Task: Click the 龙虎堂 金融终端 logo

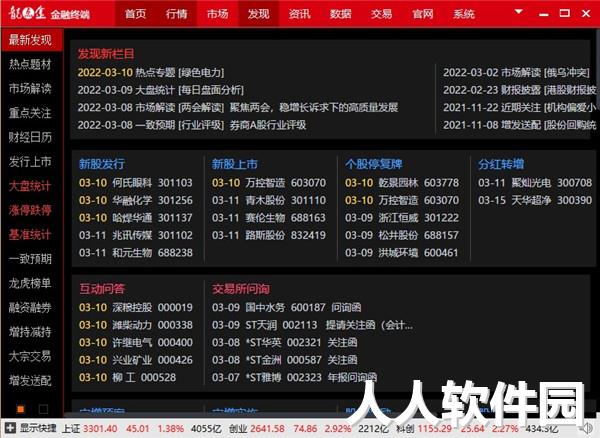Action: (49, 13)
